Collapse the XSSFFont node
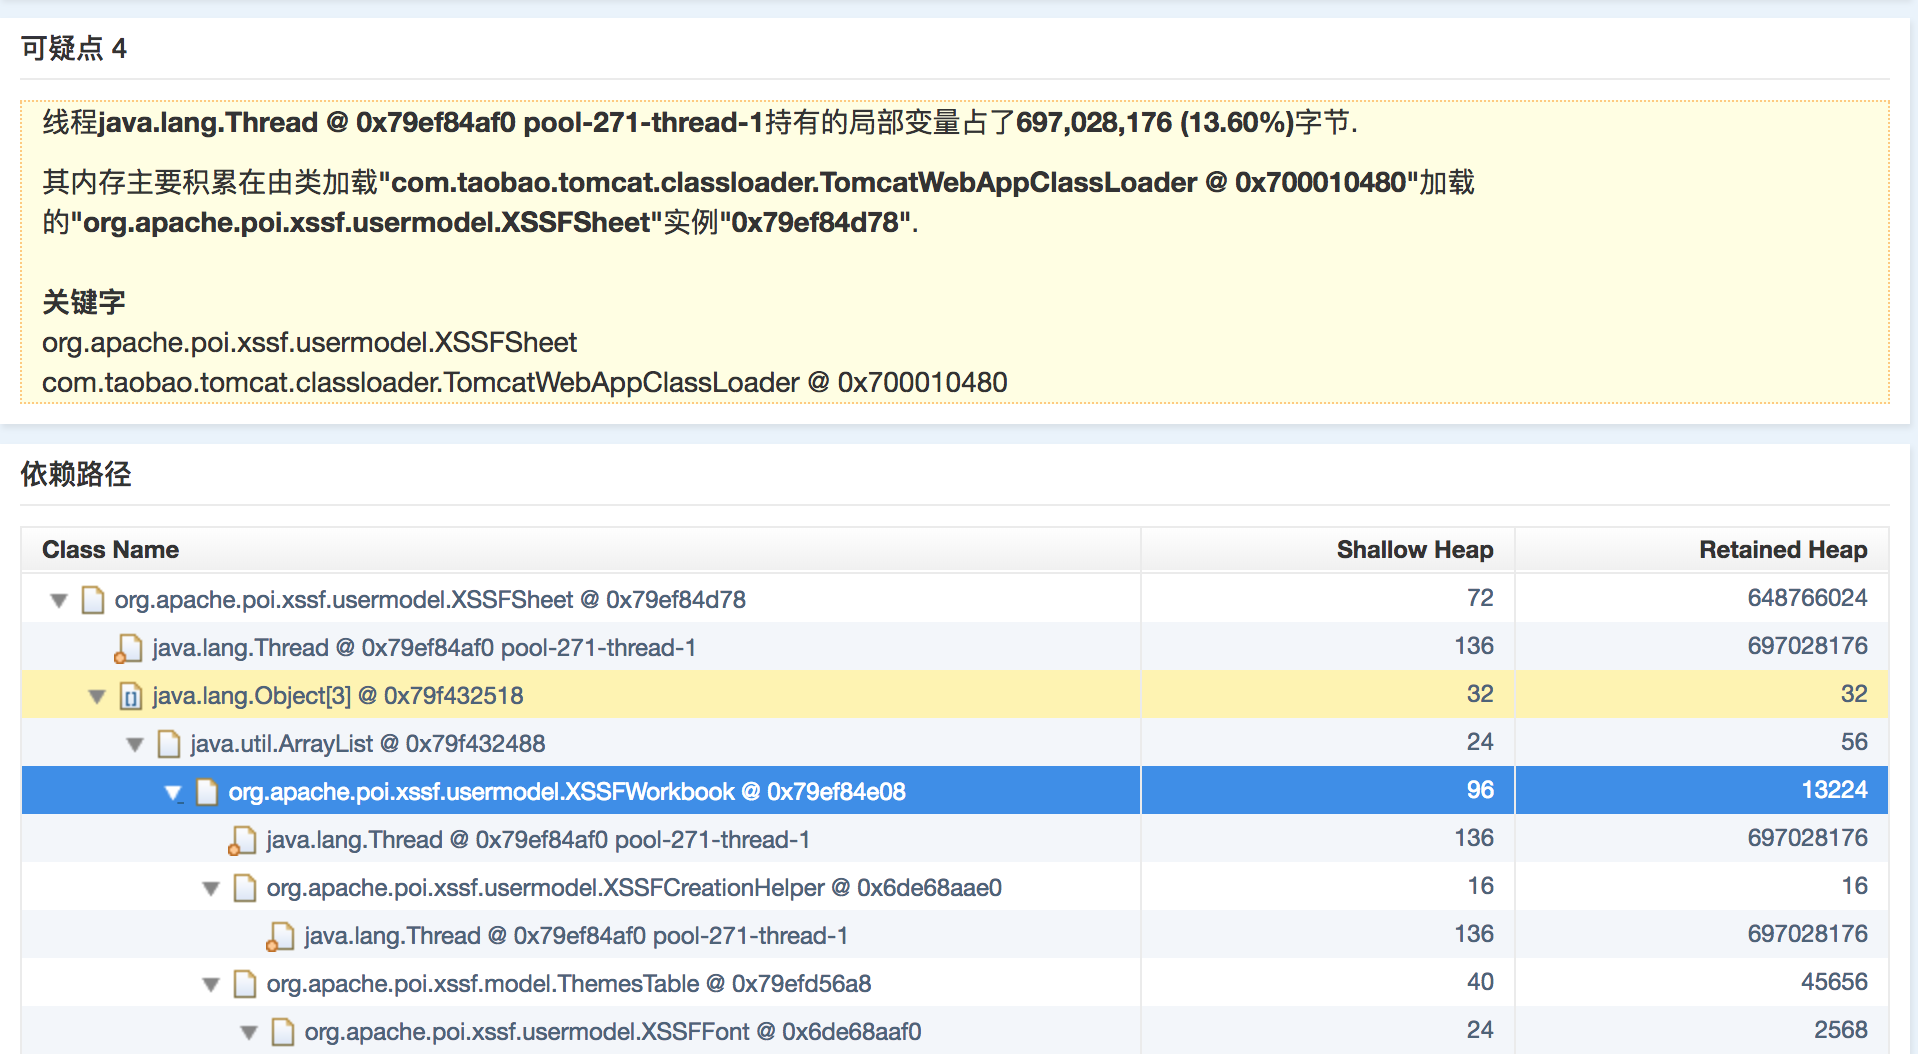Image resolution: width=1918 pixels, height=1054 pixels. point(249,1032)
